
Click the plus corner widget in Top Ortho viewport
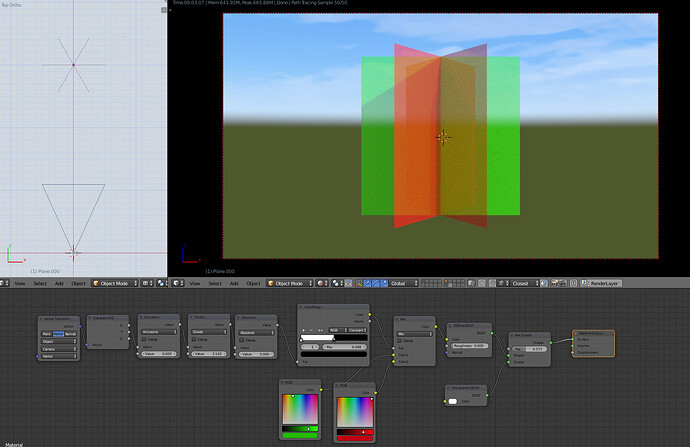(x=164, y=10)
